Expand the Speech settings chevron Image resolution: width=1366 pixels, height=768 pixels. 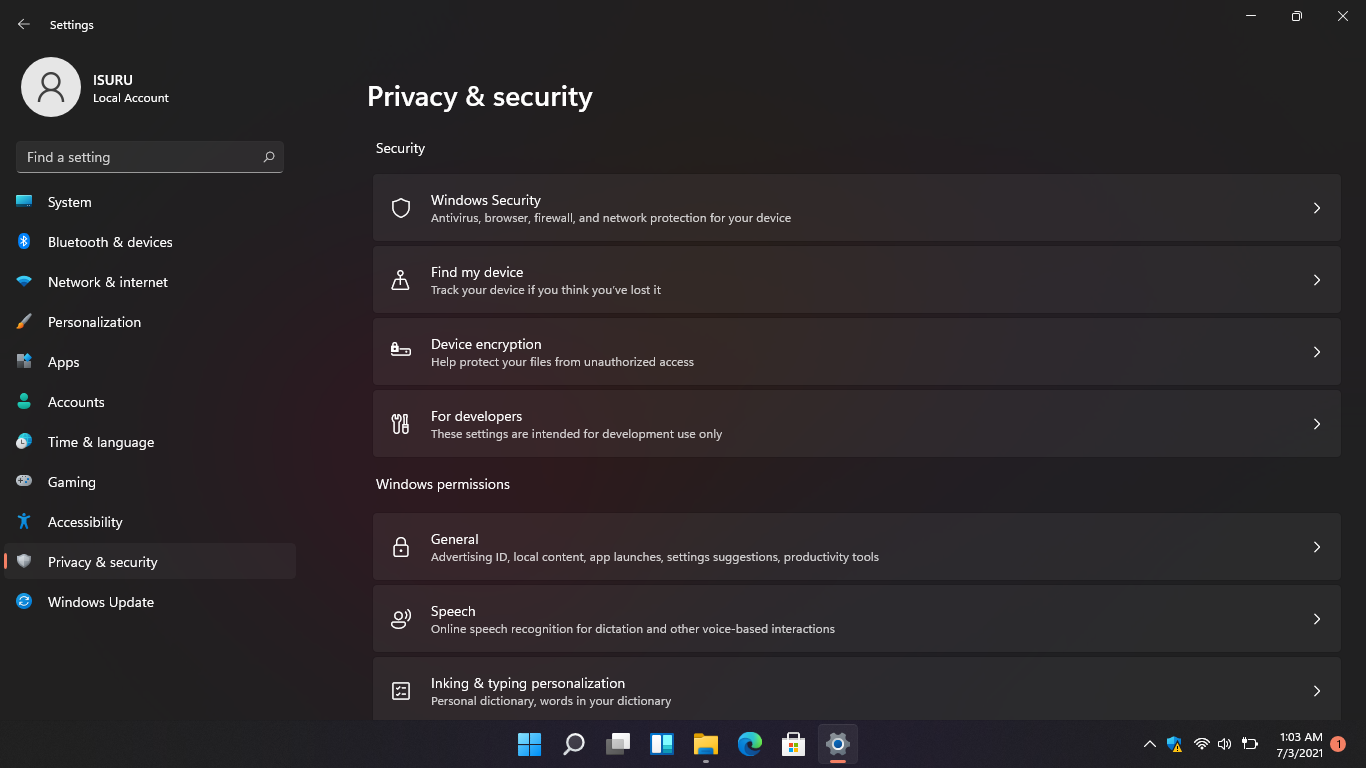pos(1317,619)
